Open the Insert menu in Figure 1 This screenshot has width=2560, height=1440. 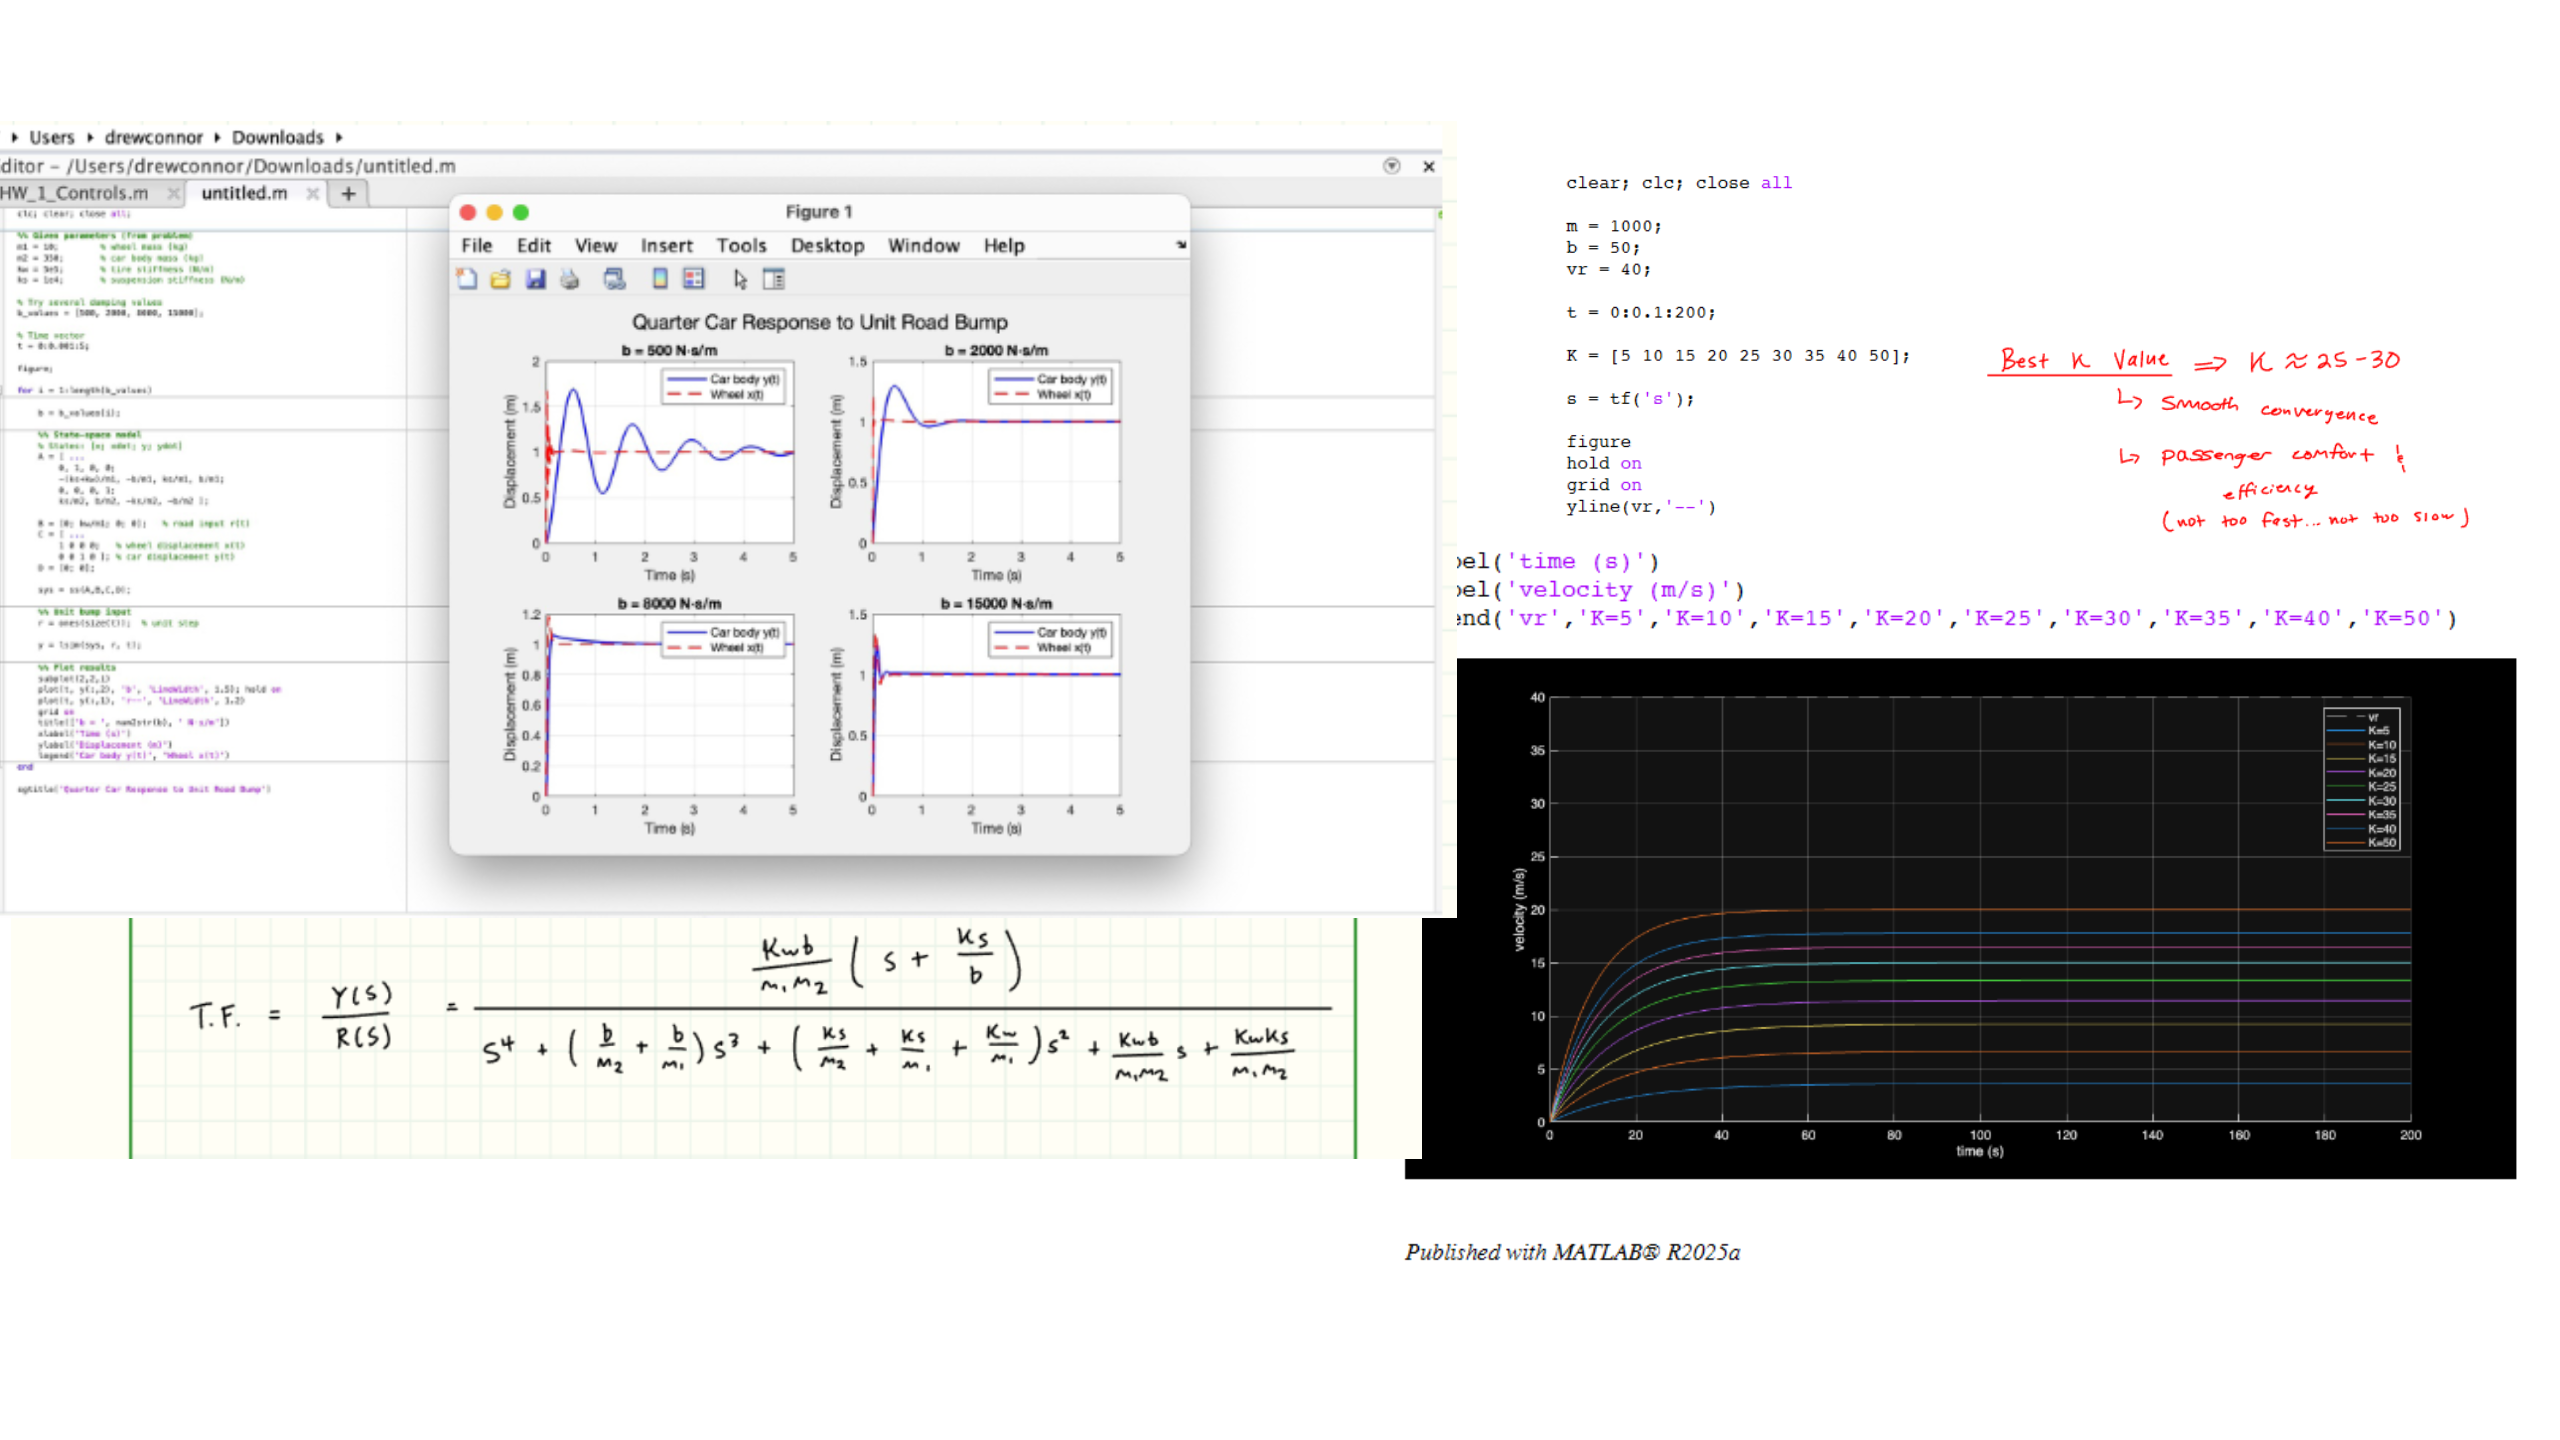(666, 246)
